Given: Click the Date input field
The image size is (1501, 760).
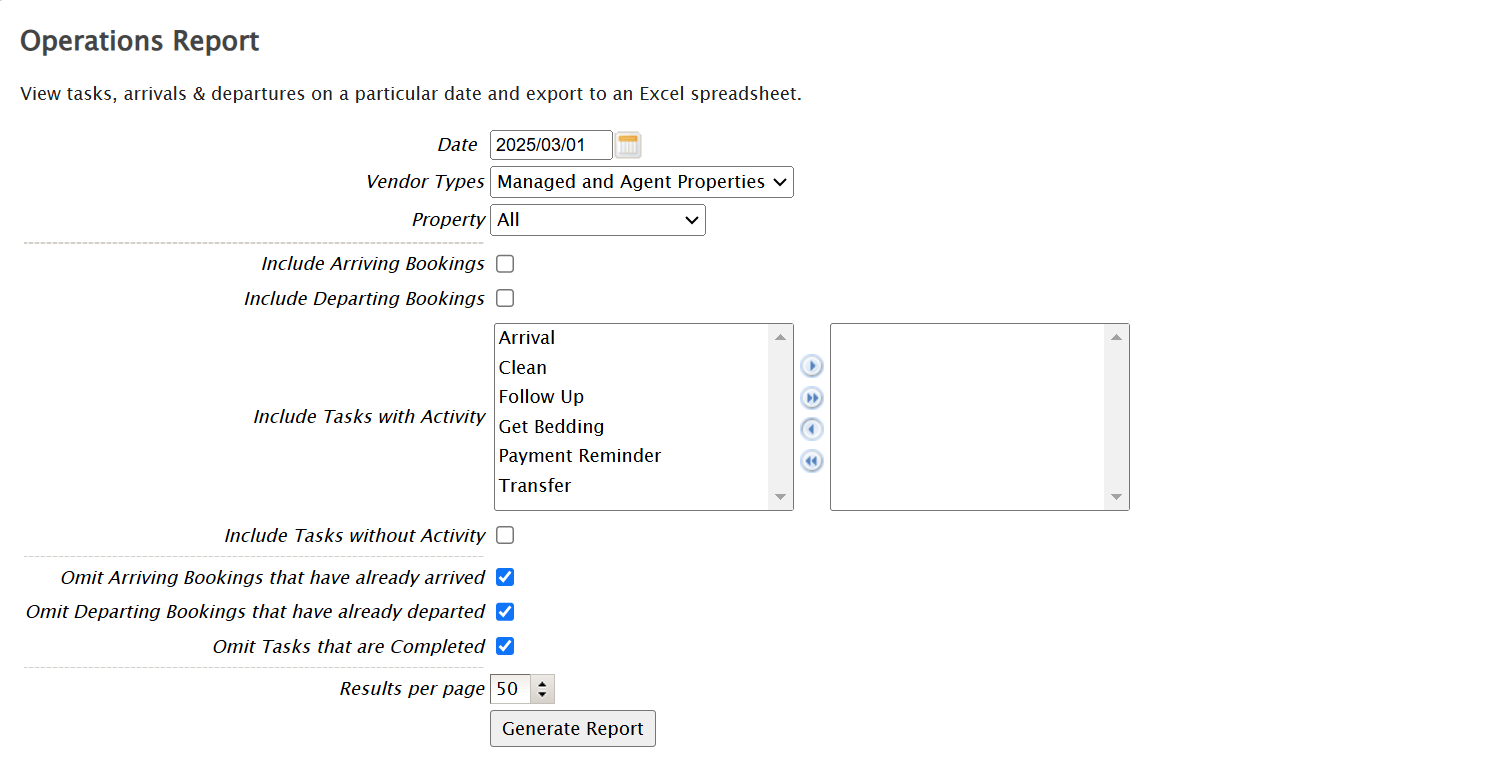Looking at the screenshot, I should point(550,145).
